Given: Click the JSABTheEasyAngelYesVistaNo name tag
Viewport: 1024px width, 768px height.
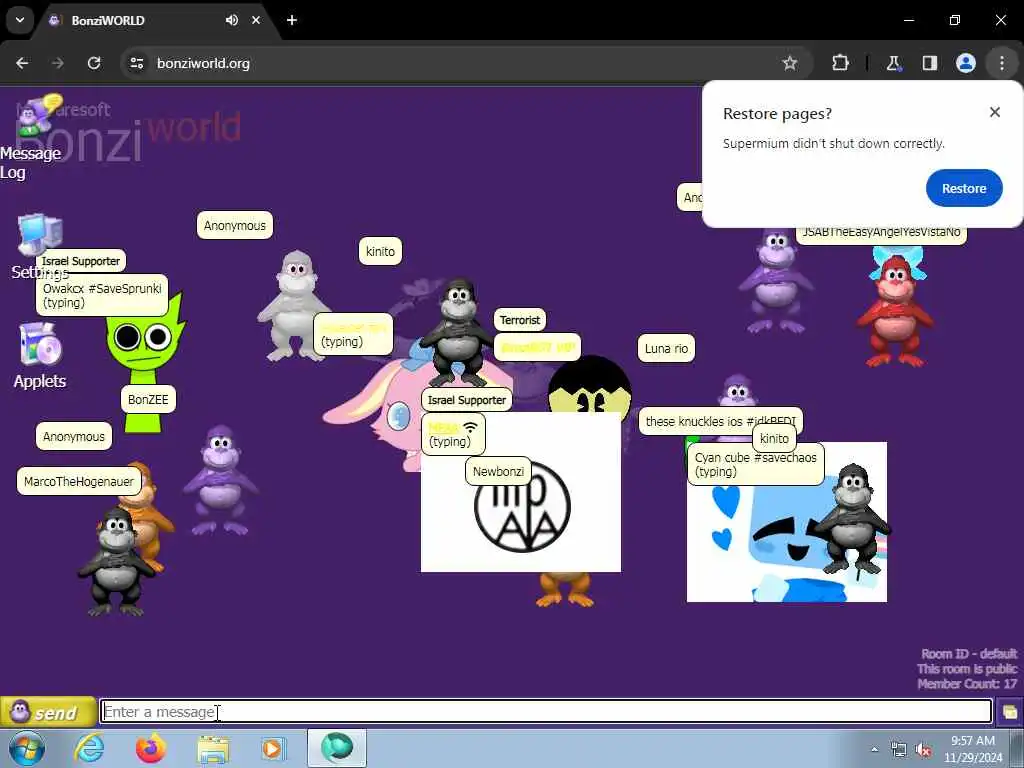Looking at the screenshot, I should [881, 232].
